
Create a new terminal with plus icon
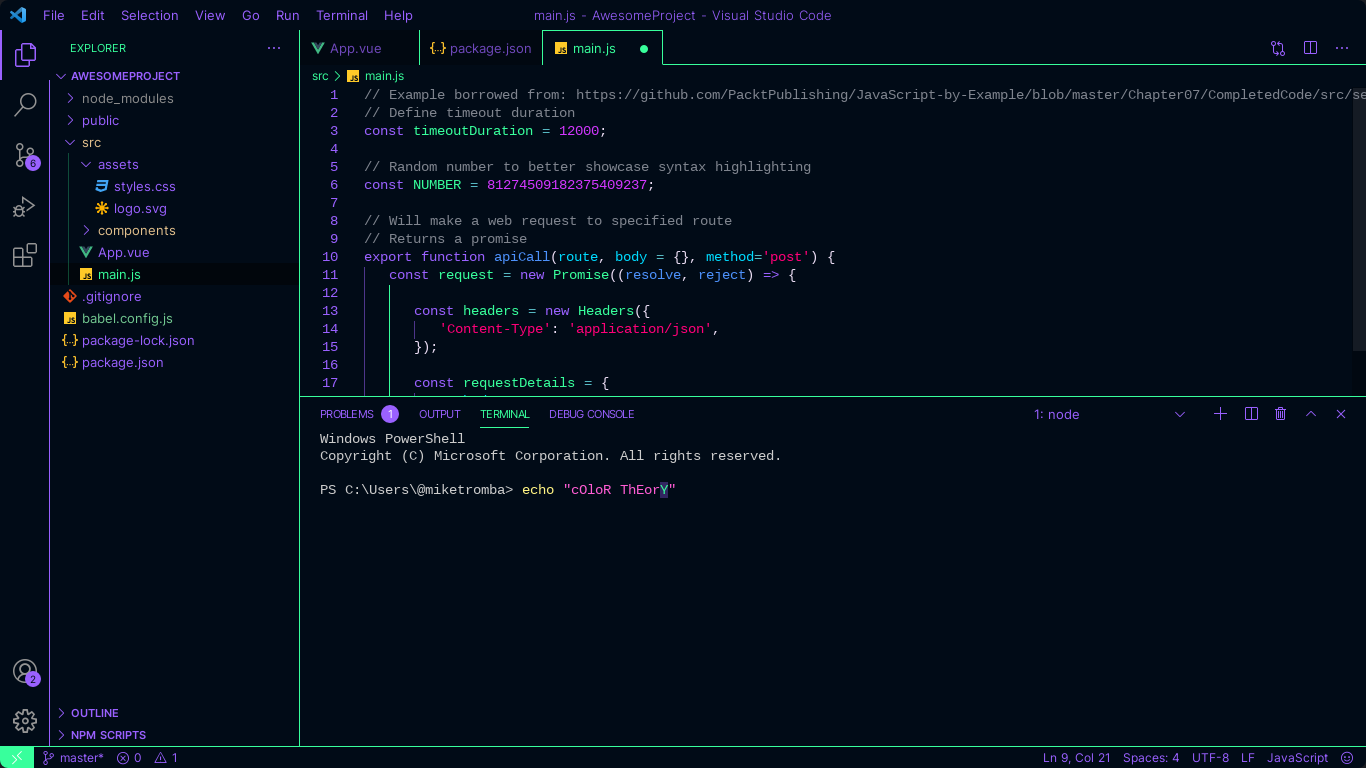[1220, 414]
